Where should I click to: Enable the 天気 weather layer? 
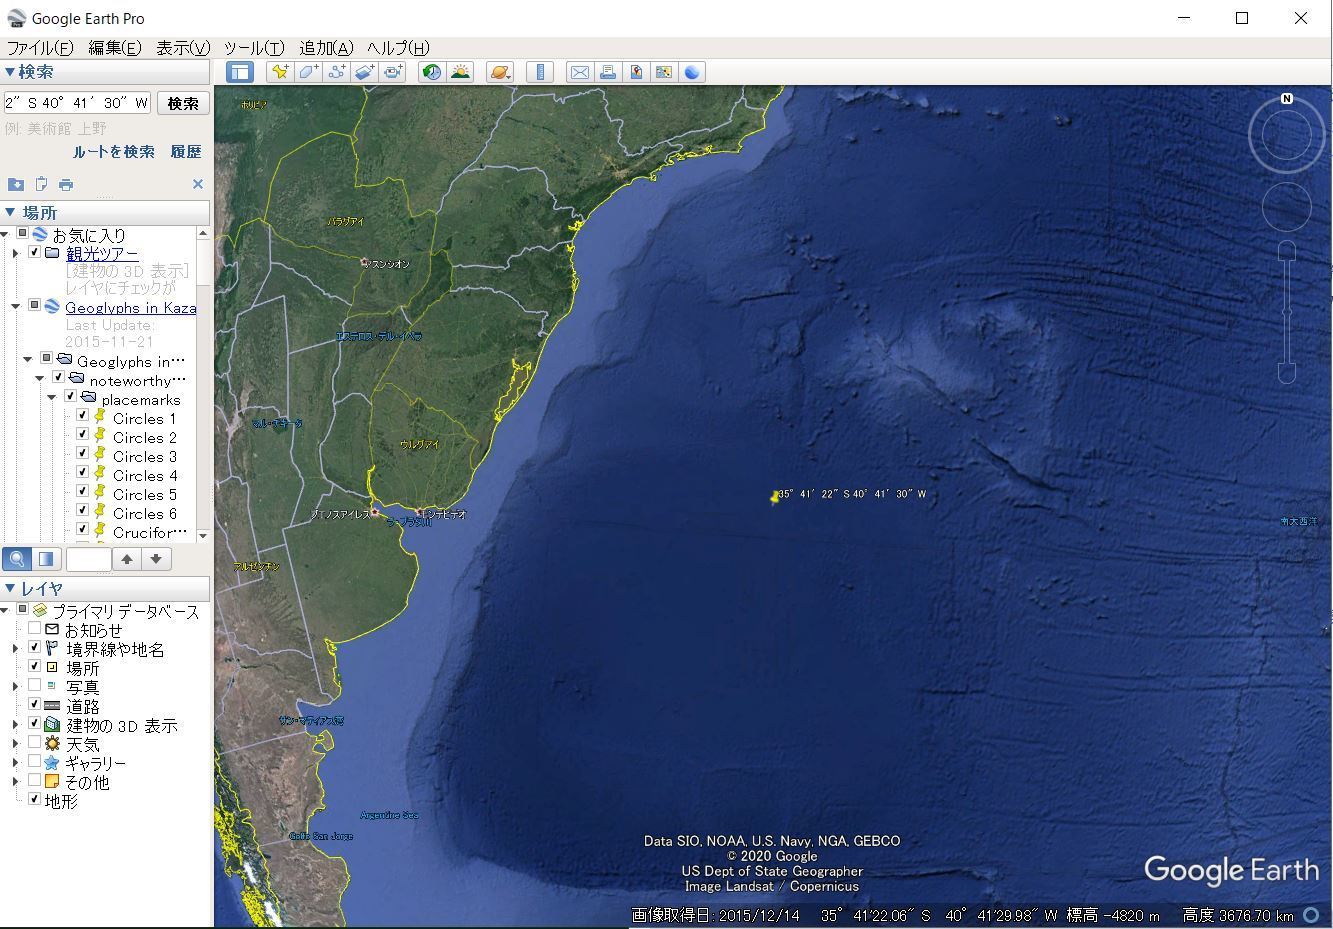[34, 743]
